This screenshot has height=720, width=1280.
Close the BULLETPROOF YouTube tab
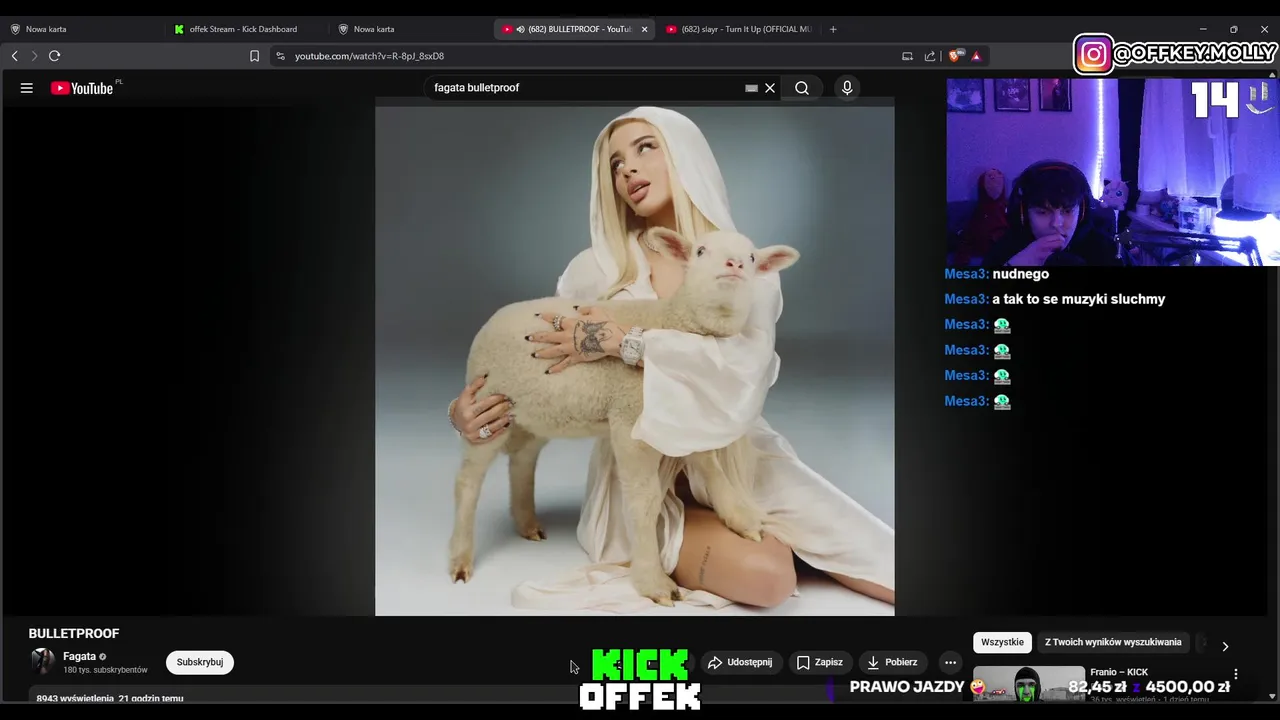(x=644, y=29)
